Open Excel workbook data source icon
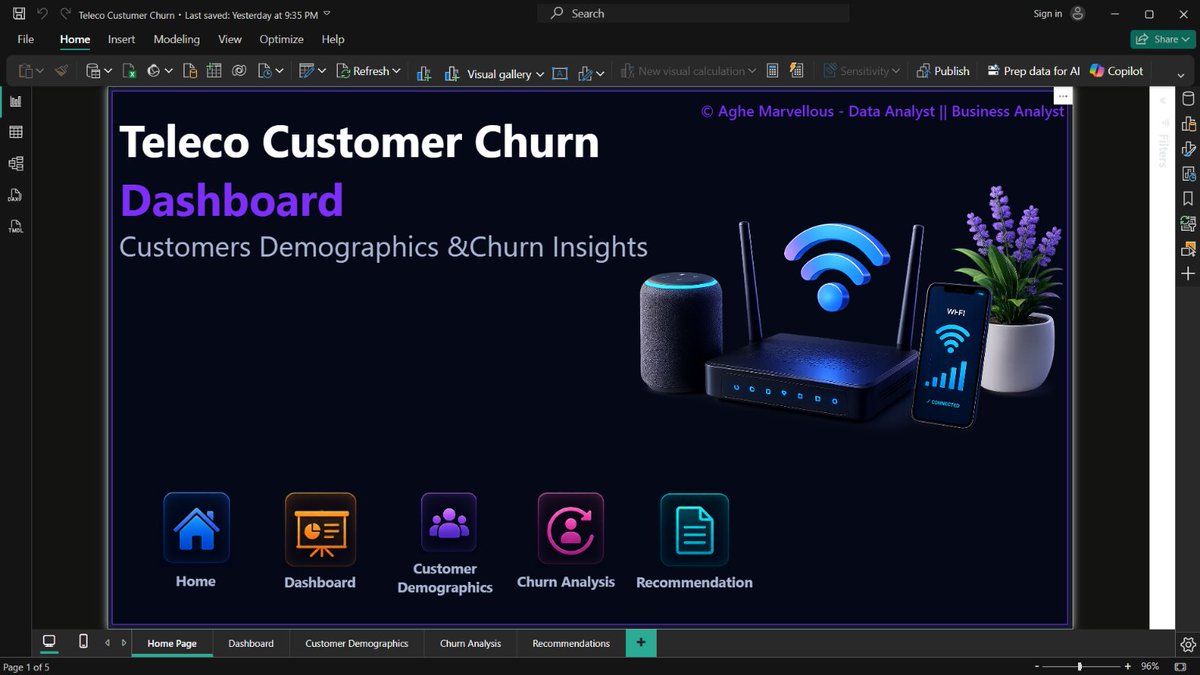 click(129, 71)
